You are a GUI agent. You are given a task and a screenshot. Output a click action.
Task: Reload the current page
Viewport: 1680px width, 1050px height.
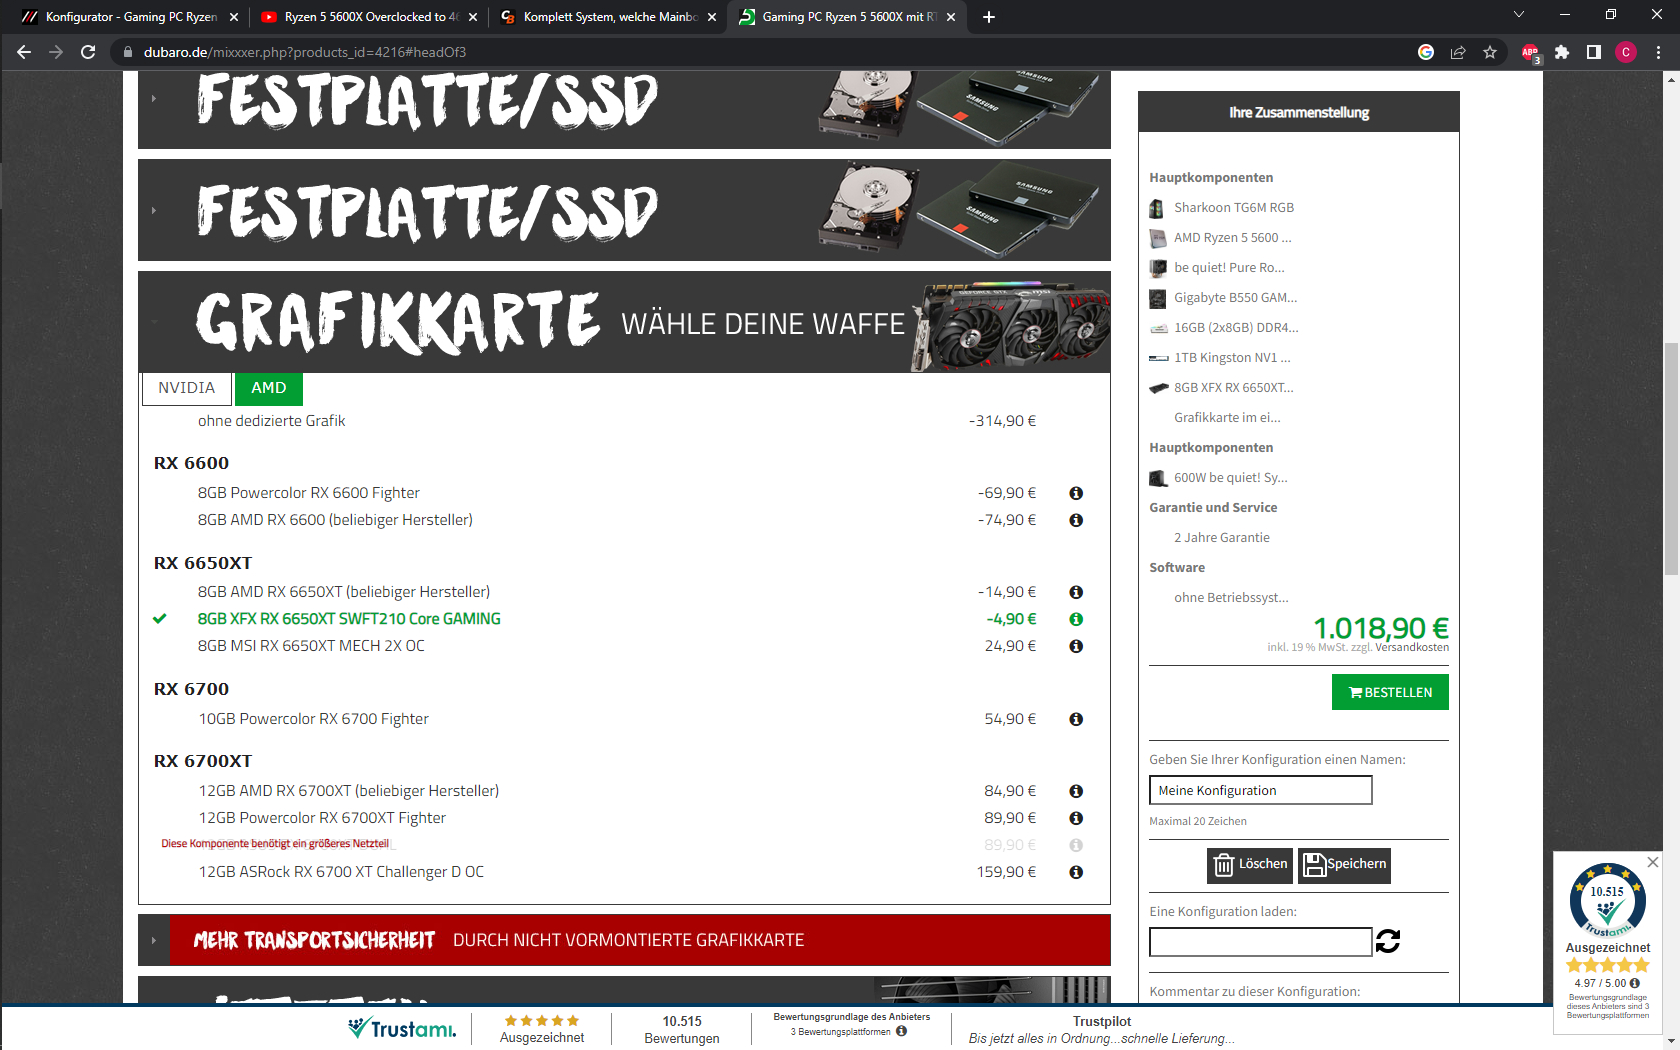(x=88, y=52)
